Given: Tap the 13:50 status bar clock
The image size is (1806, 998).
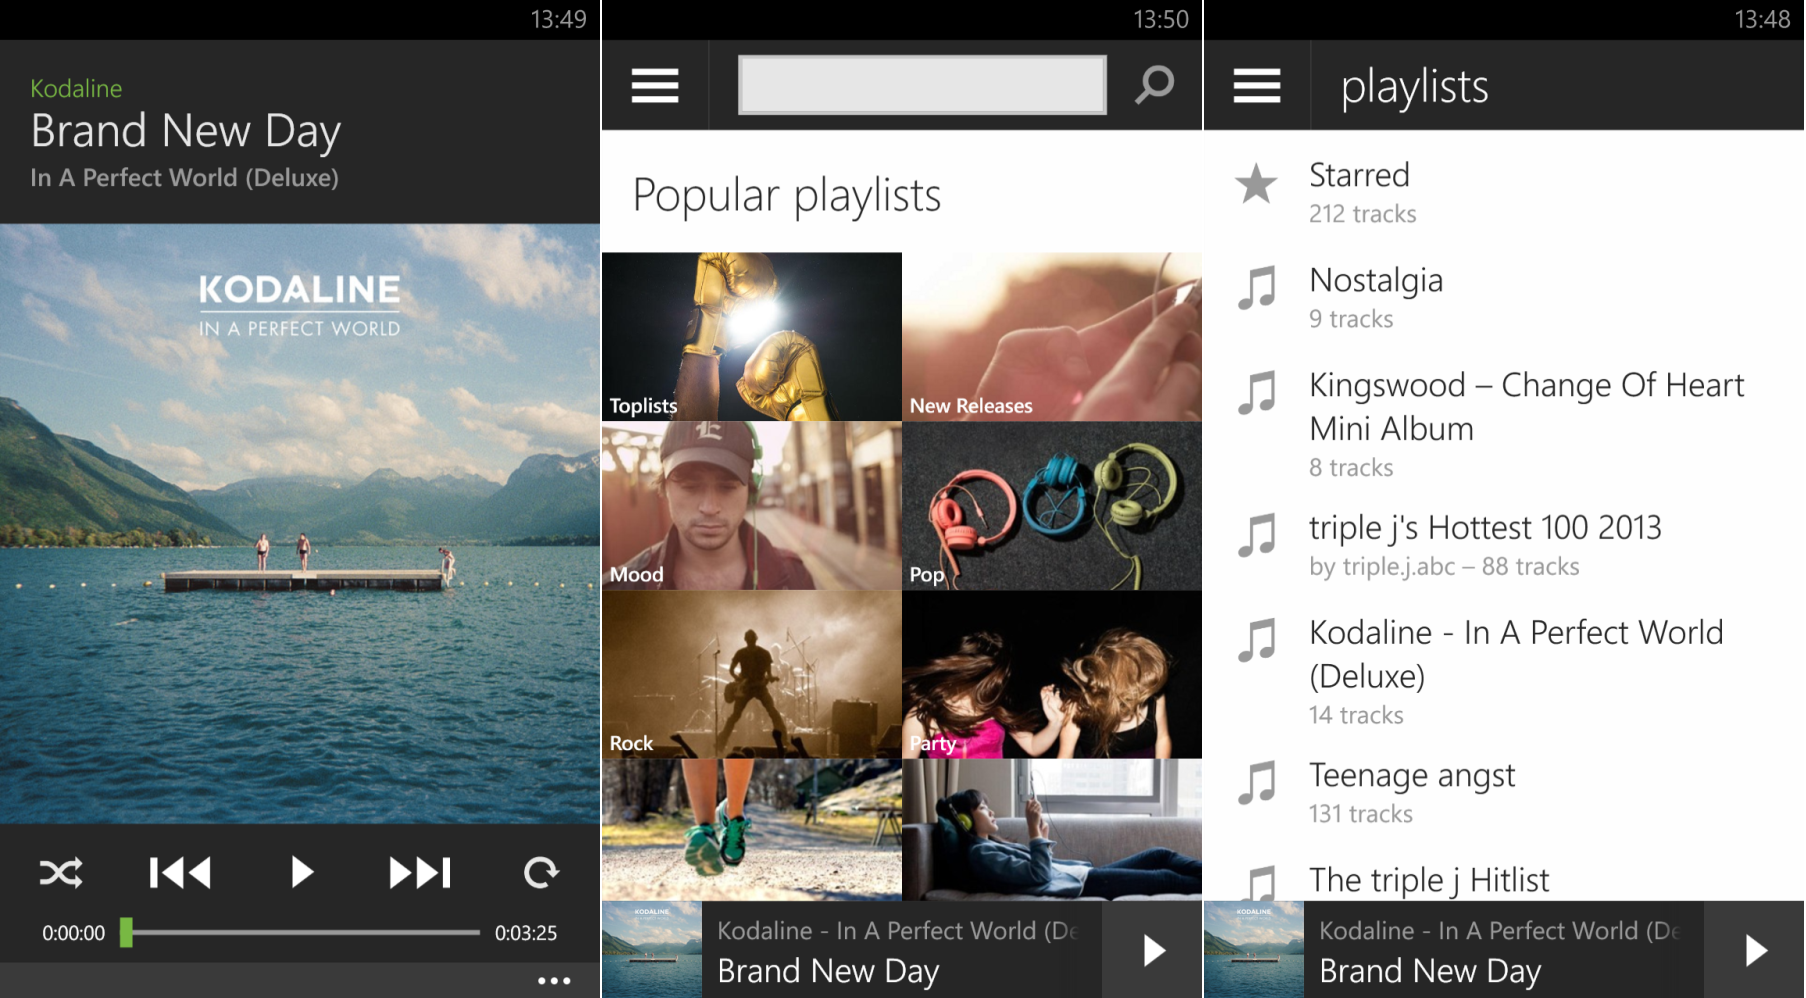Looking at the screenshot, I should coord(1160,20).
